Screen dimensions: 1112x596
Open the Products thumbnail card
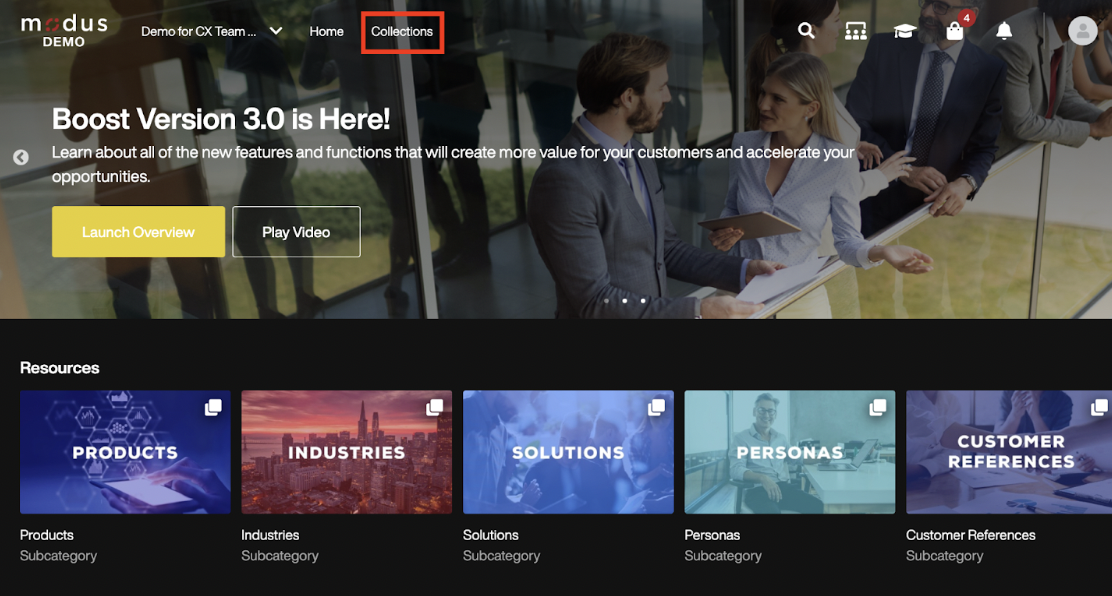[125, 452]
